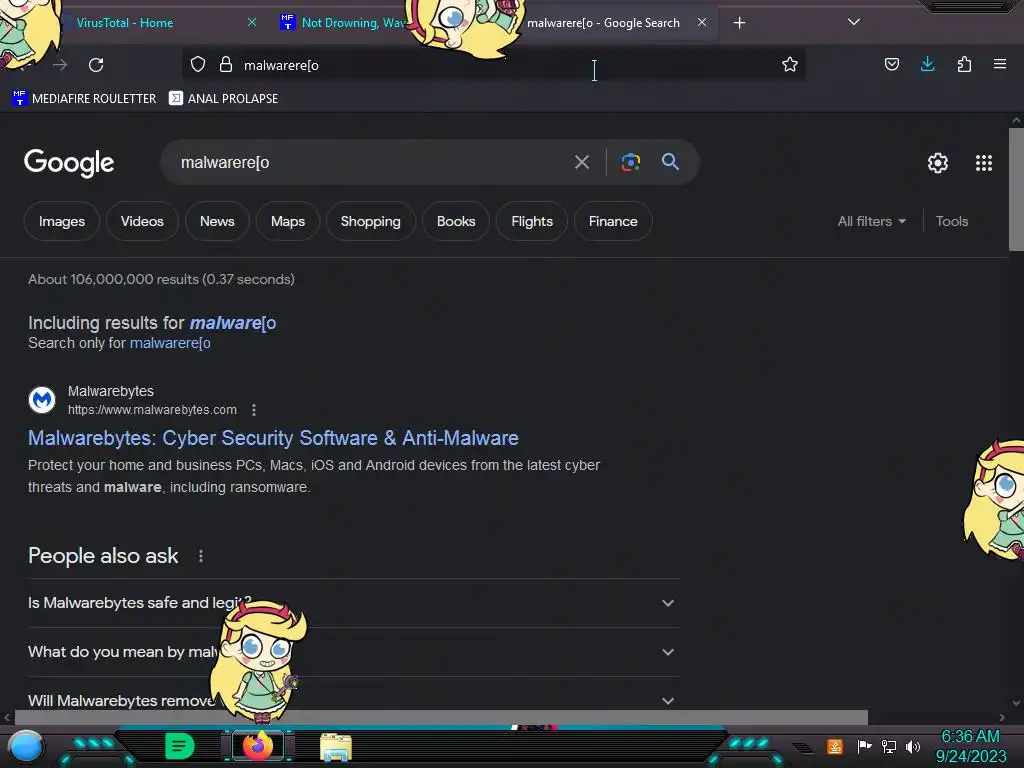Click the vertical page scrollbar thumb

[1016, 189]
